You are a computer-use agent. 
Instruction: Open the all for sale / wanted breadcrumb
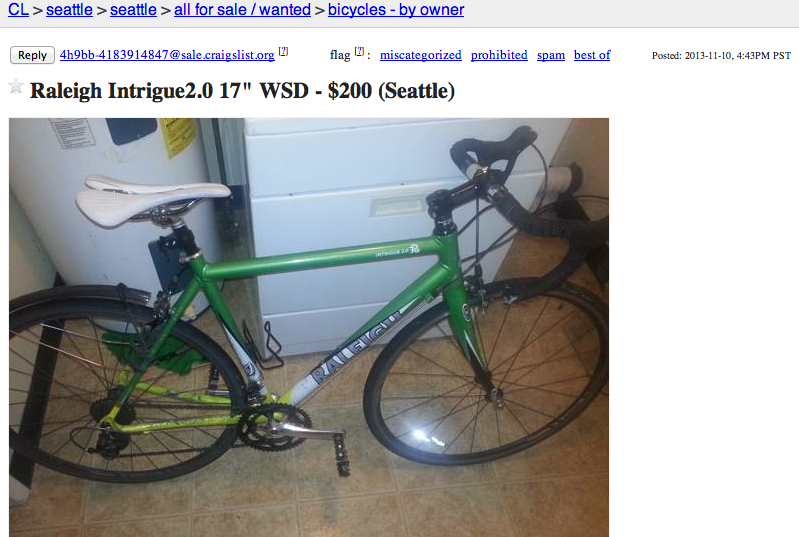[242, 9]
